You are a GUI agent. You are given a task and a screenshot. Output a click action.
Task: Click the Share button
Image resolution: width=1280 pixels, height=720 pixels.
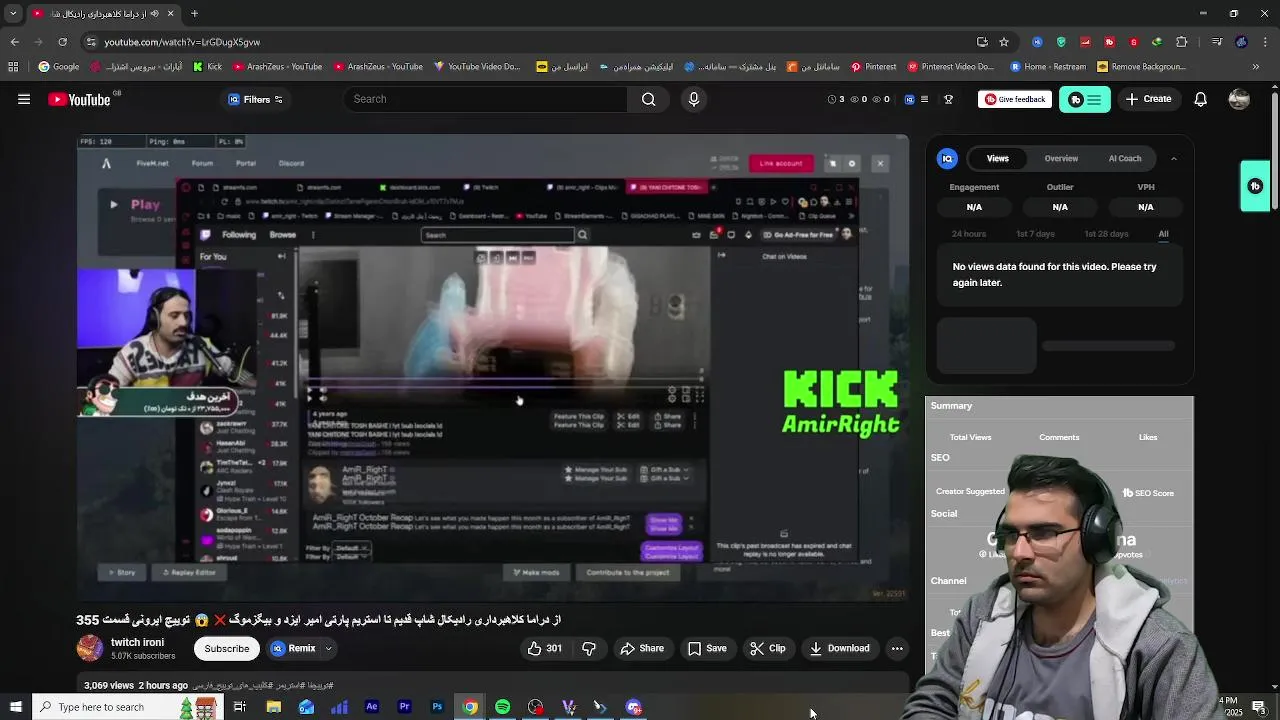[x=642, y=648]
